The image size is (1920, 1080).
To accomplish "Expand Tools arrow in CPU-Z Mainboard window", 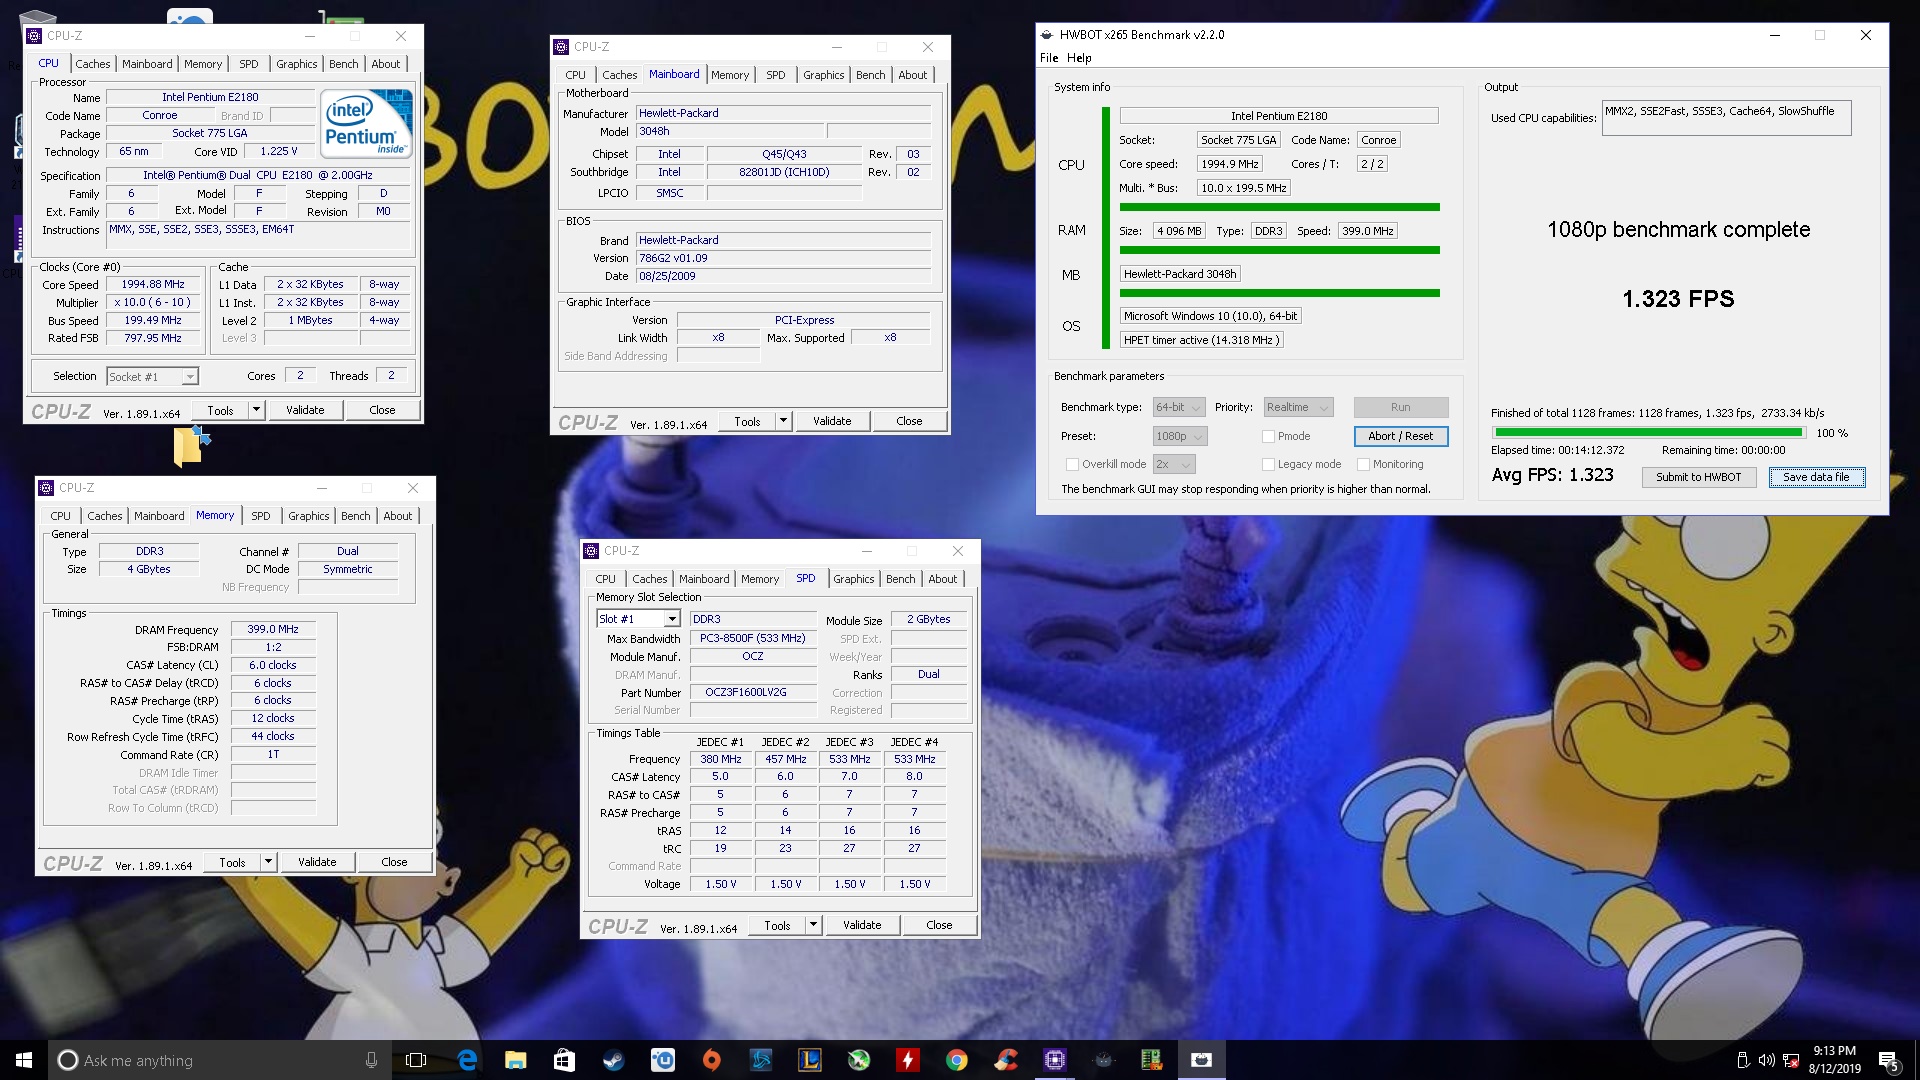I will 783,421.
